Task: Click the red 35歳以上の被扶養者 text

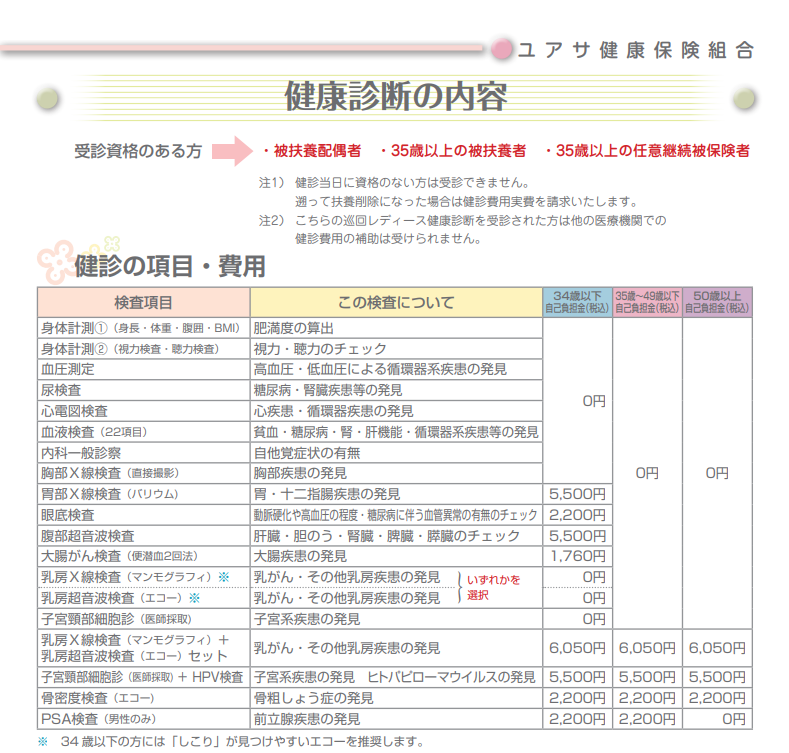Action: click(453, 151)
